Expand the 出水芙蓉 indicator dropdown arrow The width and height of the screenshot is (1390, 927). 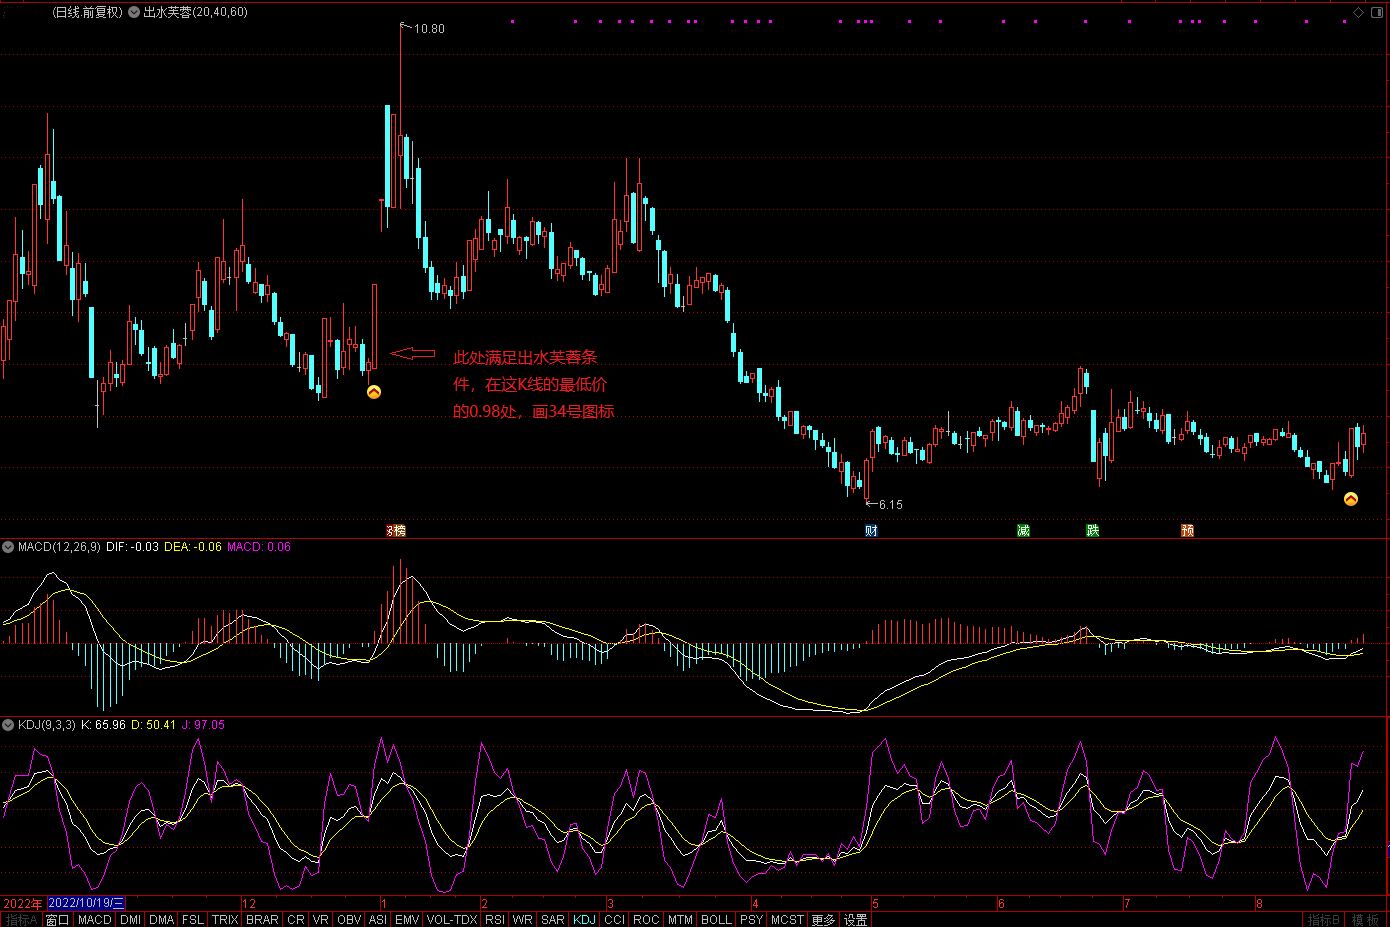pyautogui.click(x=134, y=12)
